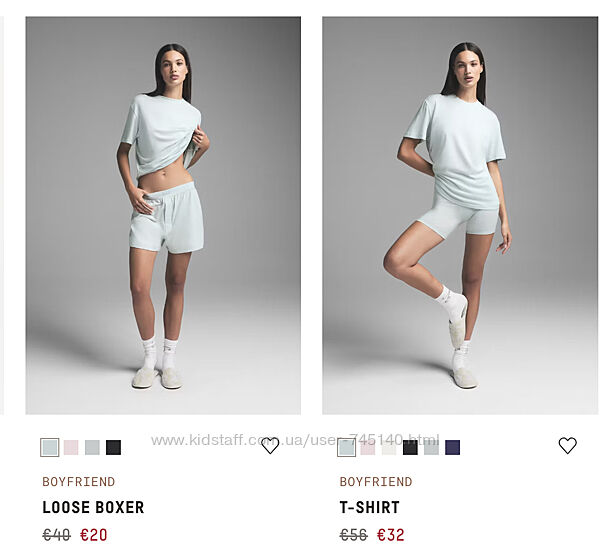Select light blue swatch for T-Shirt

click(x=347, y=447)
